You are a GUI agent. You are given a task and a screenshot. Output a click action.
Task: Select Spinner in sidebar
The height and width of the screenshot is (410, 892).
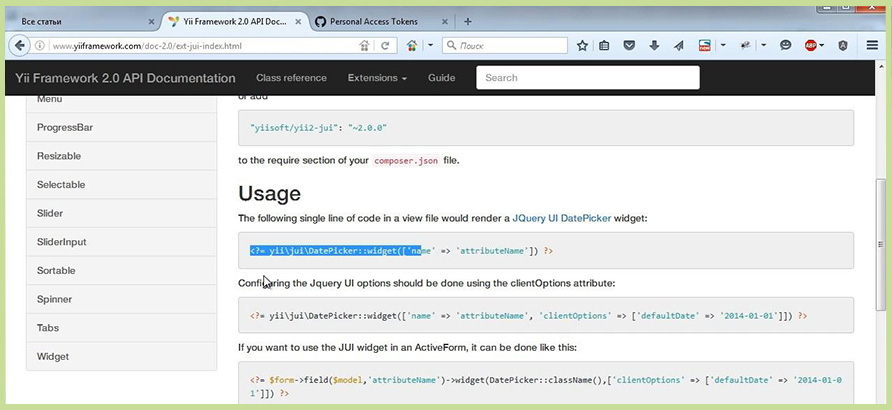pyautogui.click(x=121, y=299)
